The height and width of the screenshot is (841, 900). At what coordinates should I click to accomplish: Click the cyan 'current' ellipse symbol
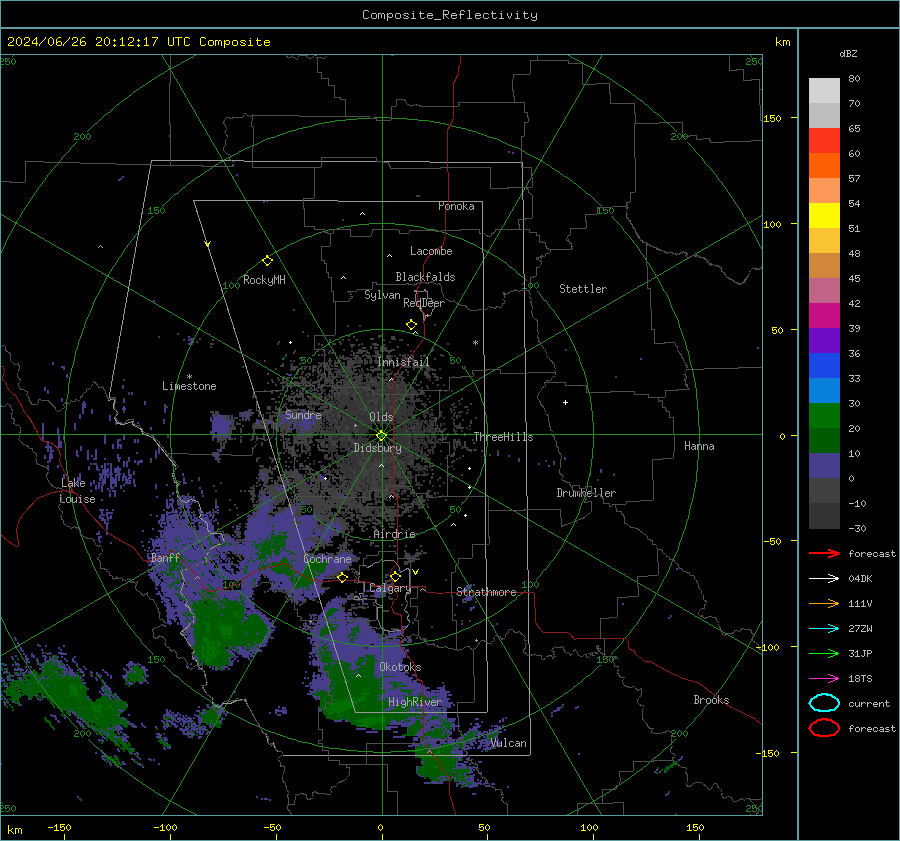coord(824,703)
